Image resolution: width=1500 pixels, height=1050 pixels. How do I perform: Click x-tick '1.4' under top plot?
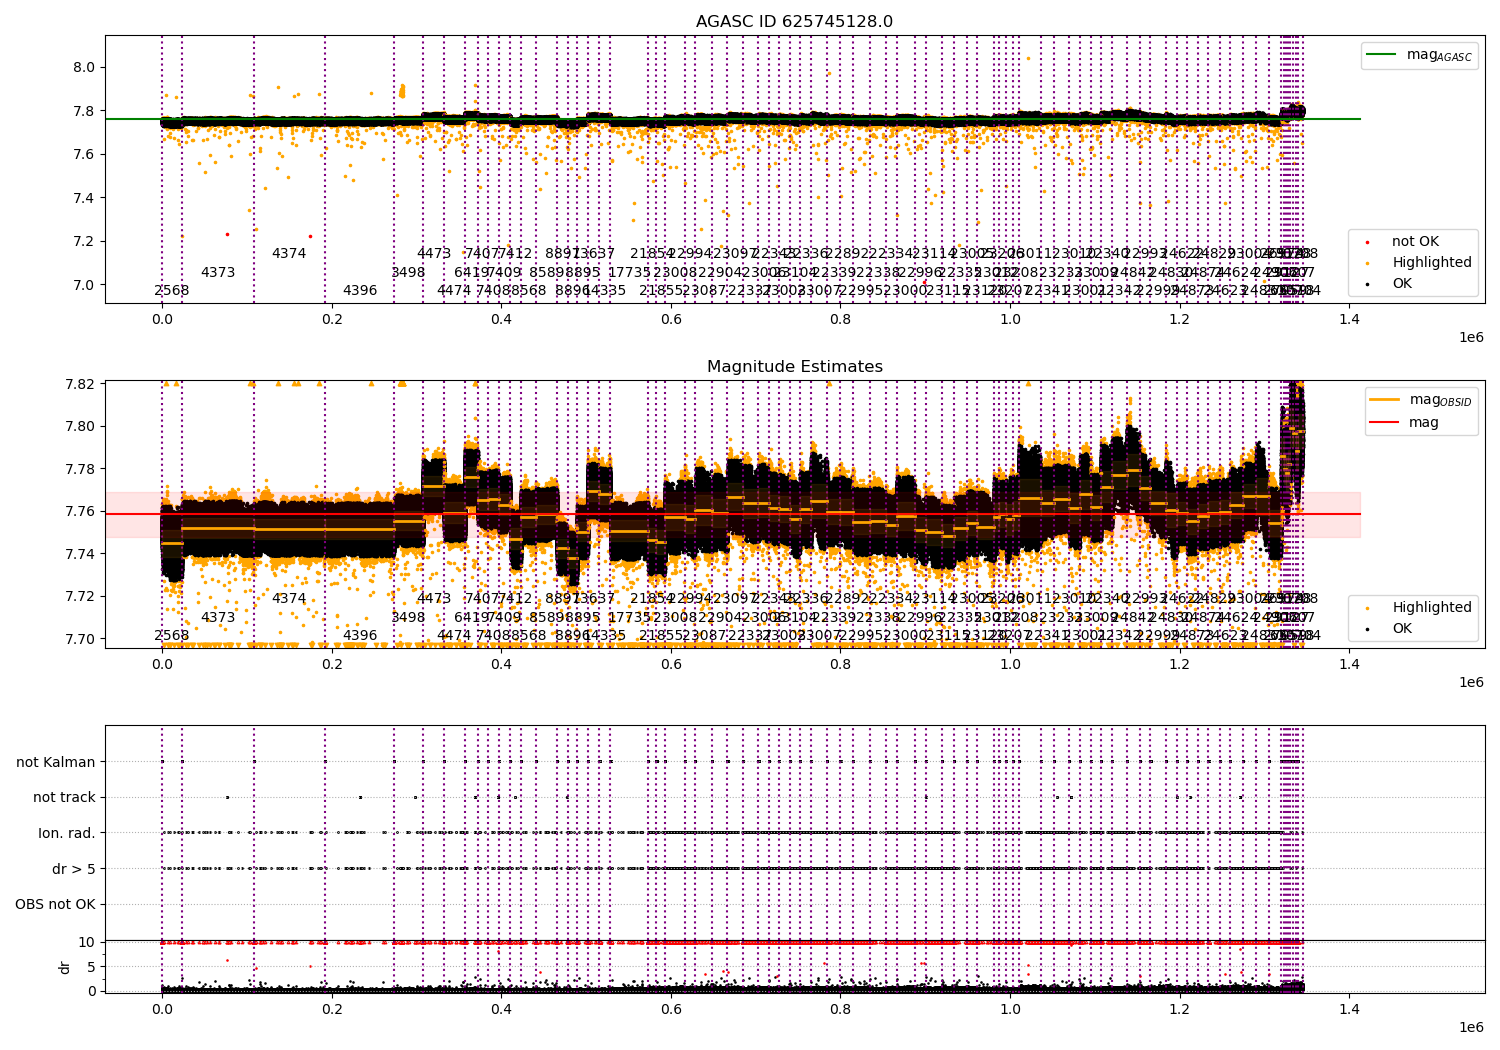coord(1350,320)
